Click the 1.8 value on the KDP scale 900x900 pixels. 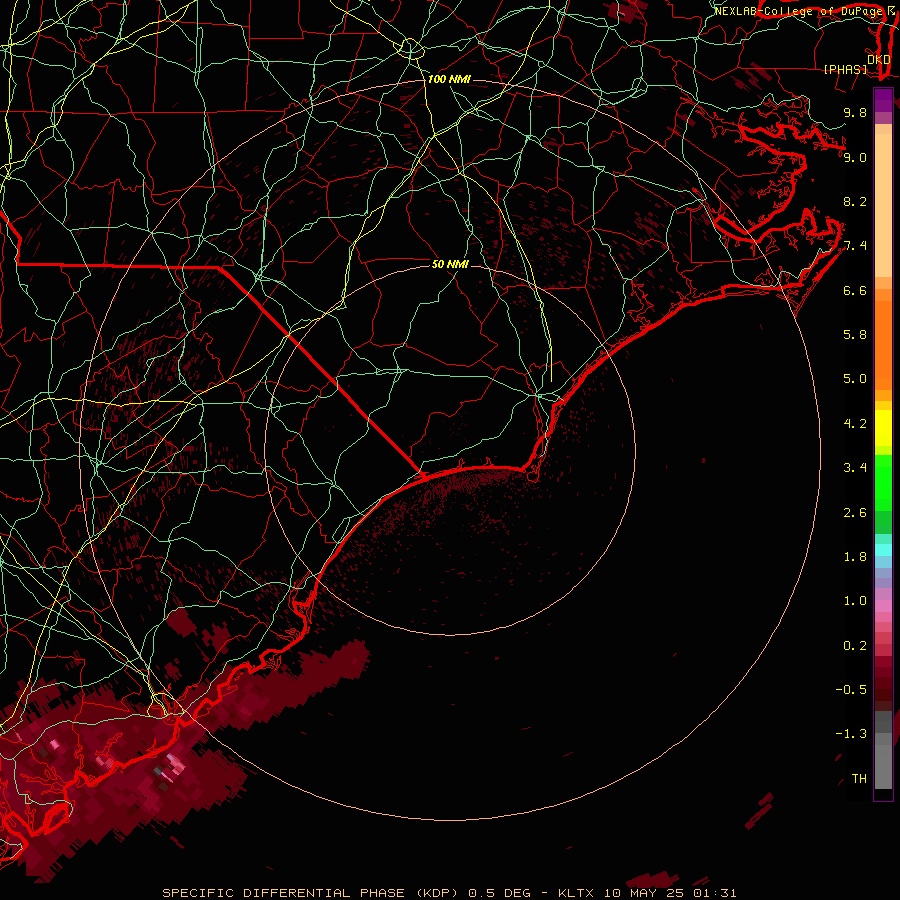coord(855,557)
